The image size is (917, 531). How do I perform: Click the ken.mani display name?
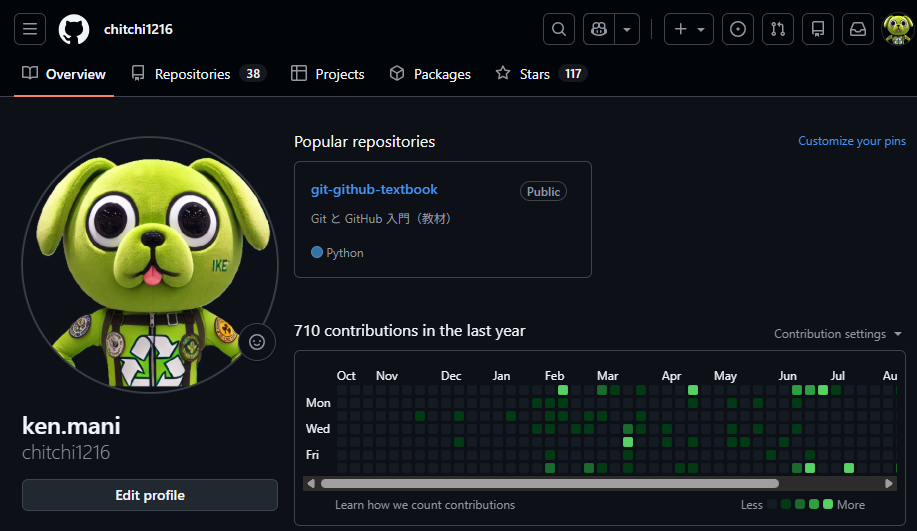pos(71,426)
